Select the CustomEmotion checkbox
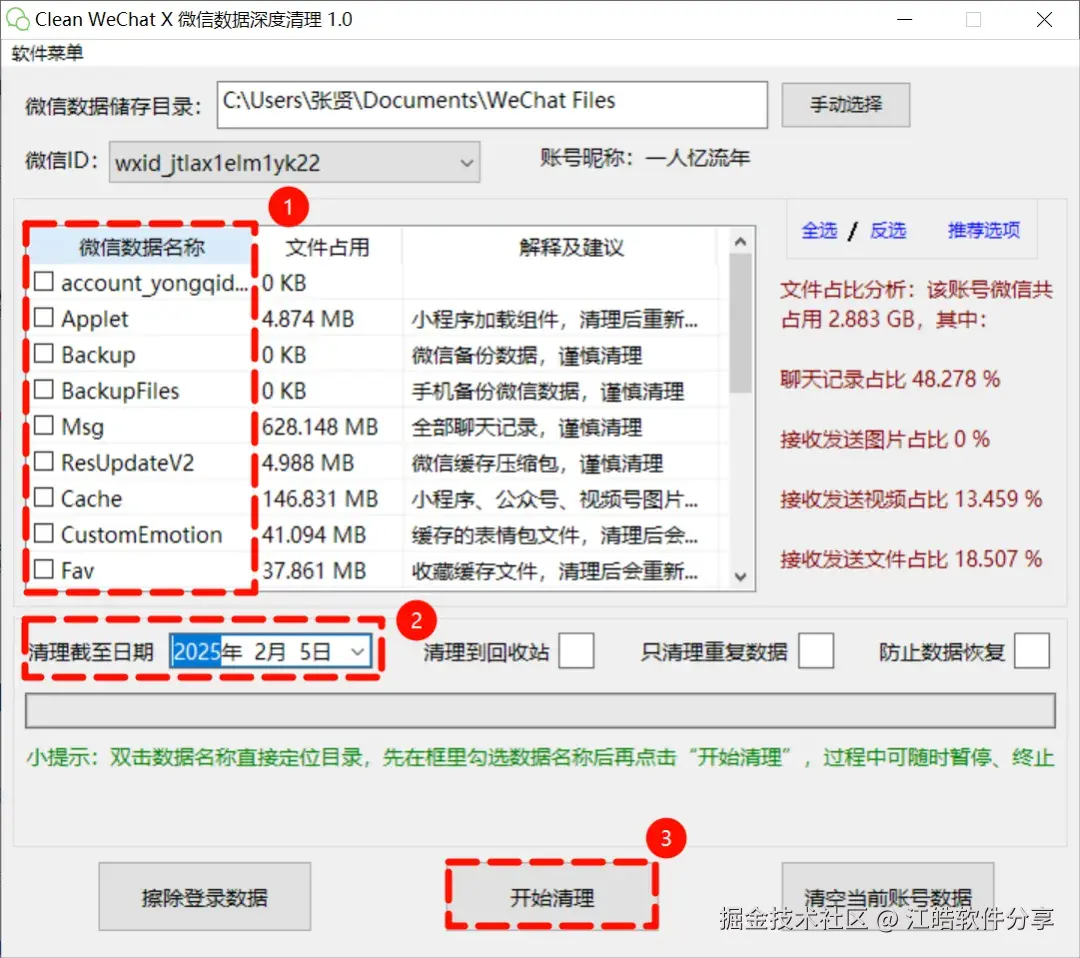This screenshot has width=1080, height=958. pyautogui.click(x=44, y=533)
